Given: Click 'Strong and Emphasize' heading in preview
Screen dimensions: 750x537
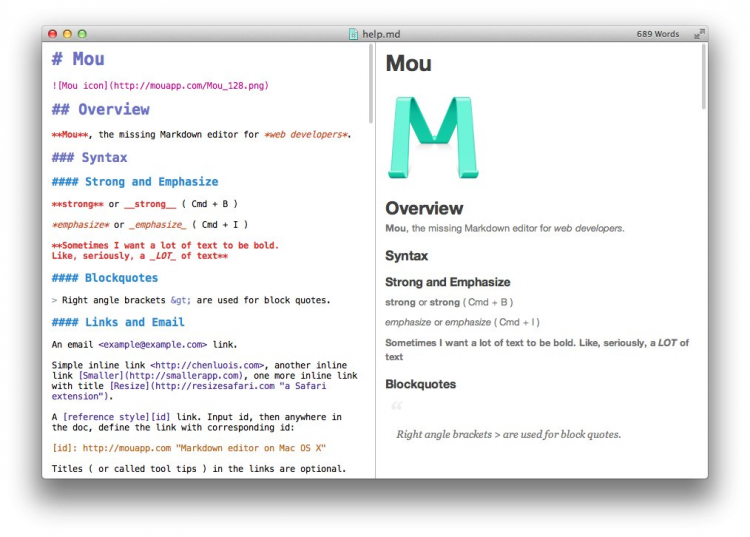Looking at the screenshot, I should 448,282.
